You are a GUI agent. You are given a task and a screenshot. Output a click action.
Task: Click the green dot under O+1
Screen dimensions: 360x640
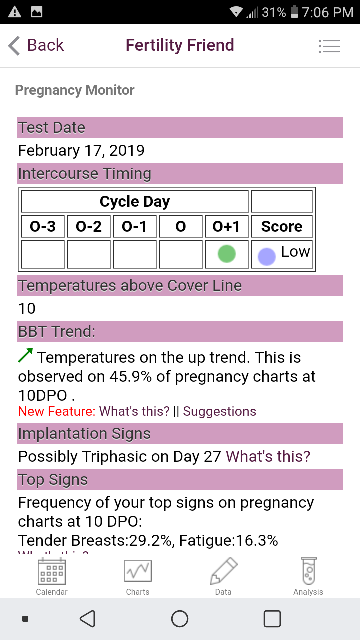227,254
